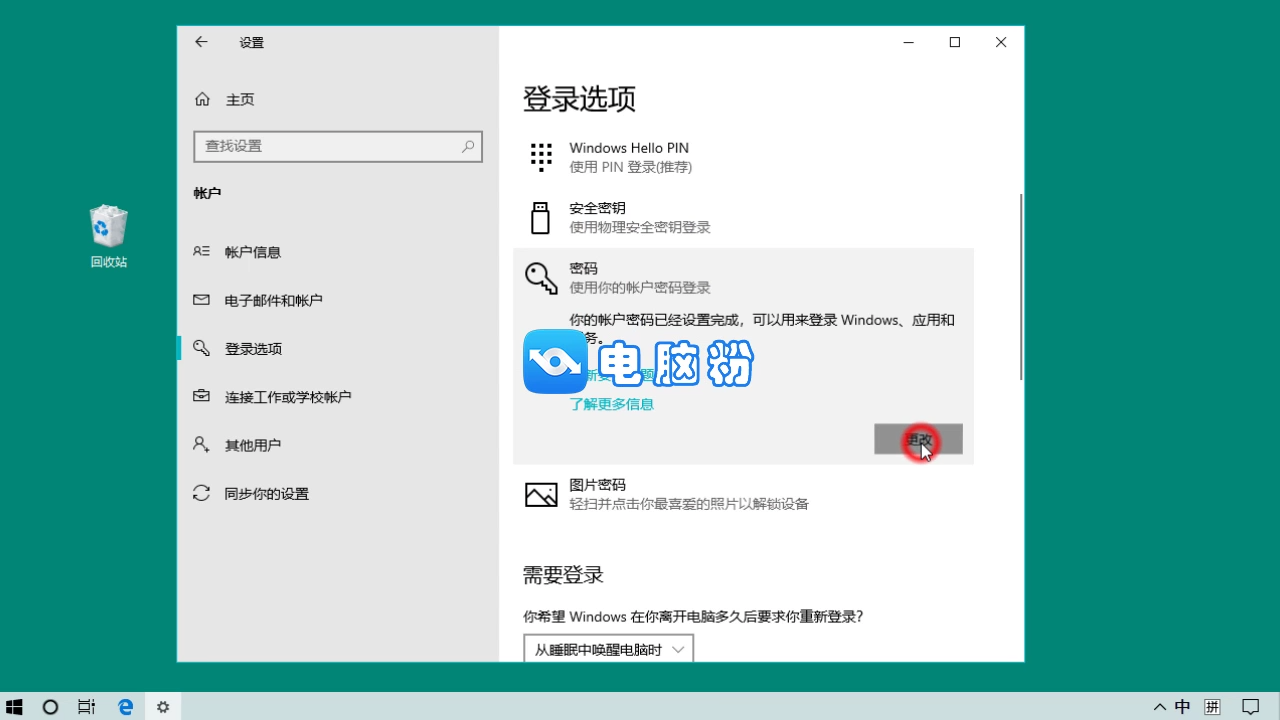Open the 了解更多信息 link
The height and width of the screenshot is (720, 1280).
point(611,404)
